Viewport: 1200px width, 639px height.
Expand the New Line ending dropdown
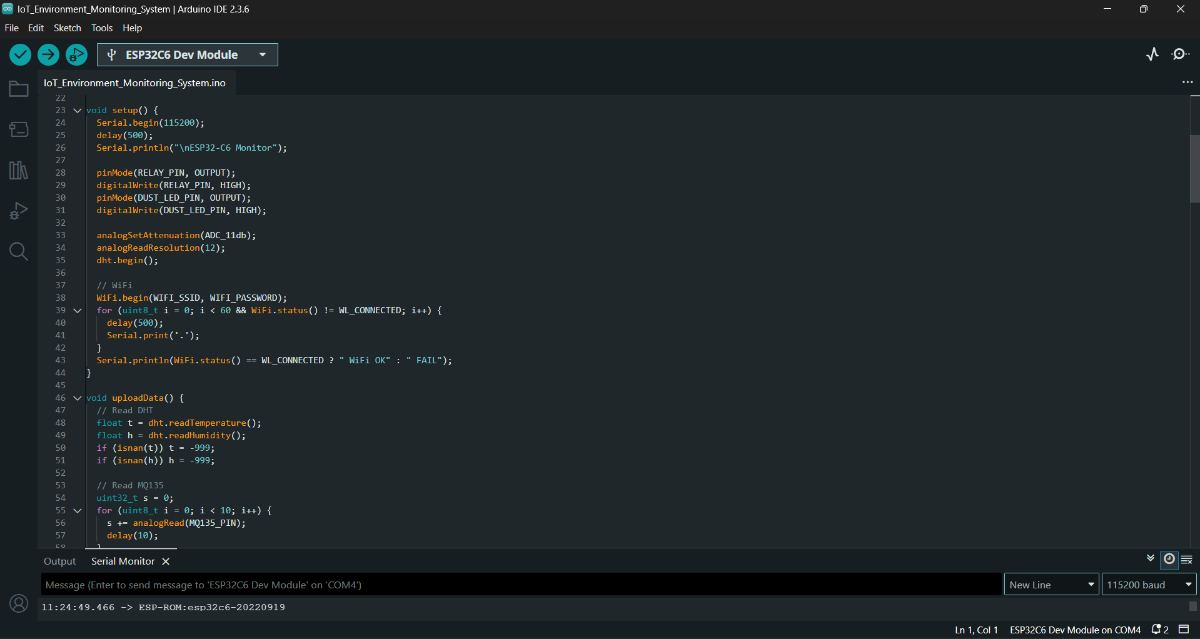[x=1050, y=584]
